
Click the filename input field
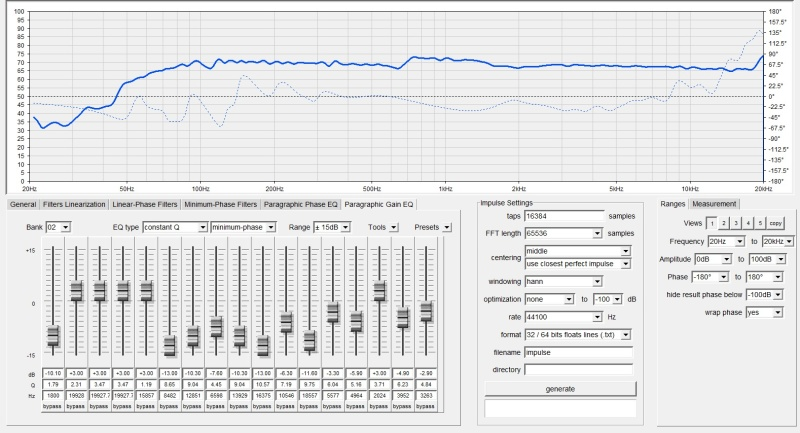click(x=579, y=354)
